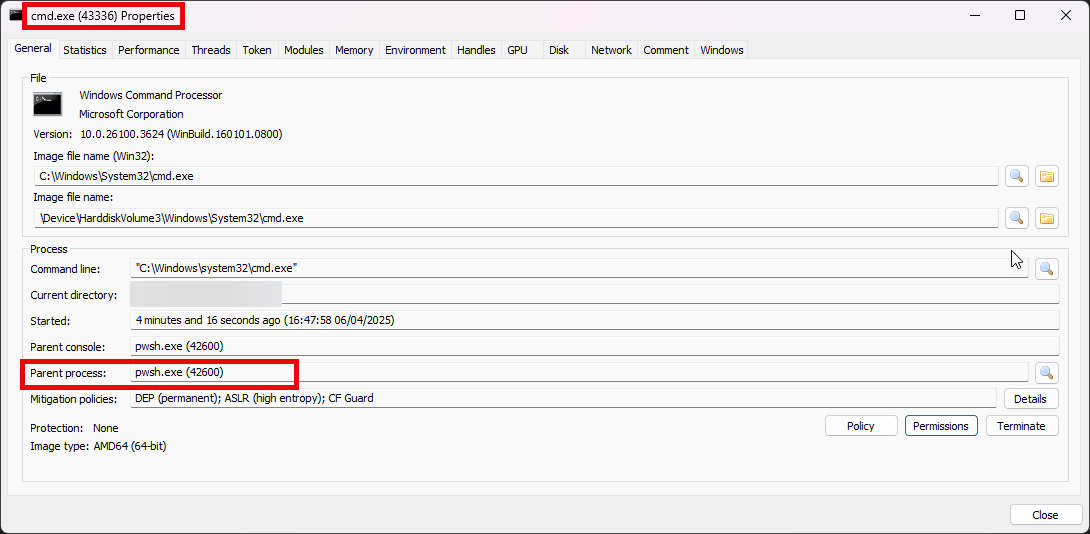The image size is (1090, 534).
Task: Switch to the Statistics tab
Action: 85,50
